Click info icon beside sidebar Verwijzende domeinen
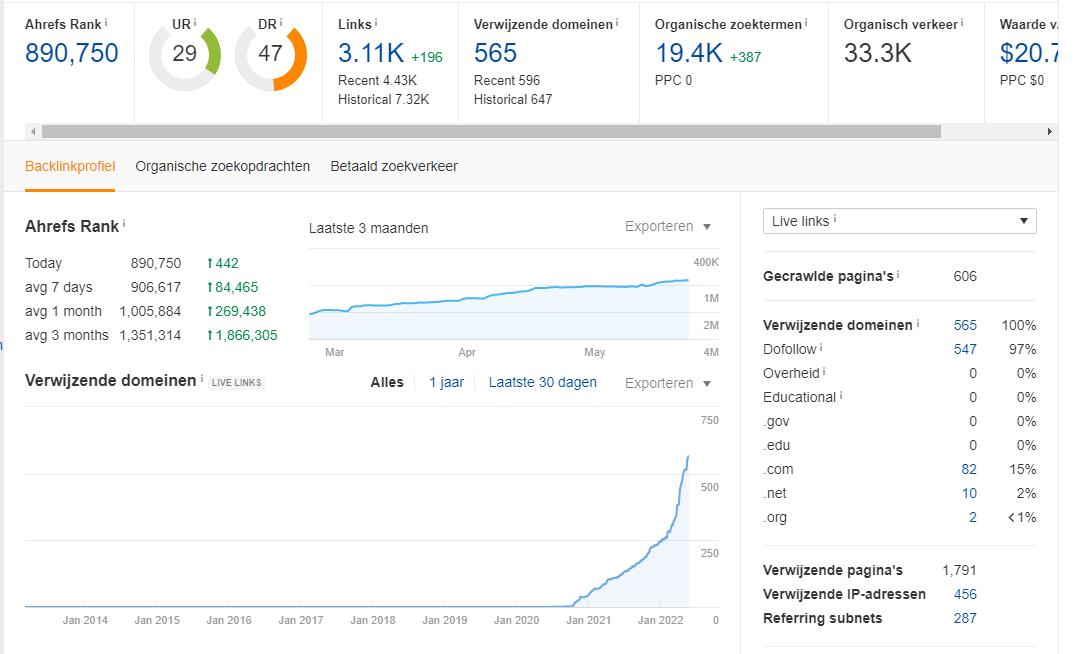 tap(918, 323)
